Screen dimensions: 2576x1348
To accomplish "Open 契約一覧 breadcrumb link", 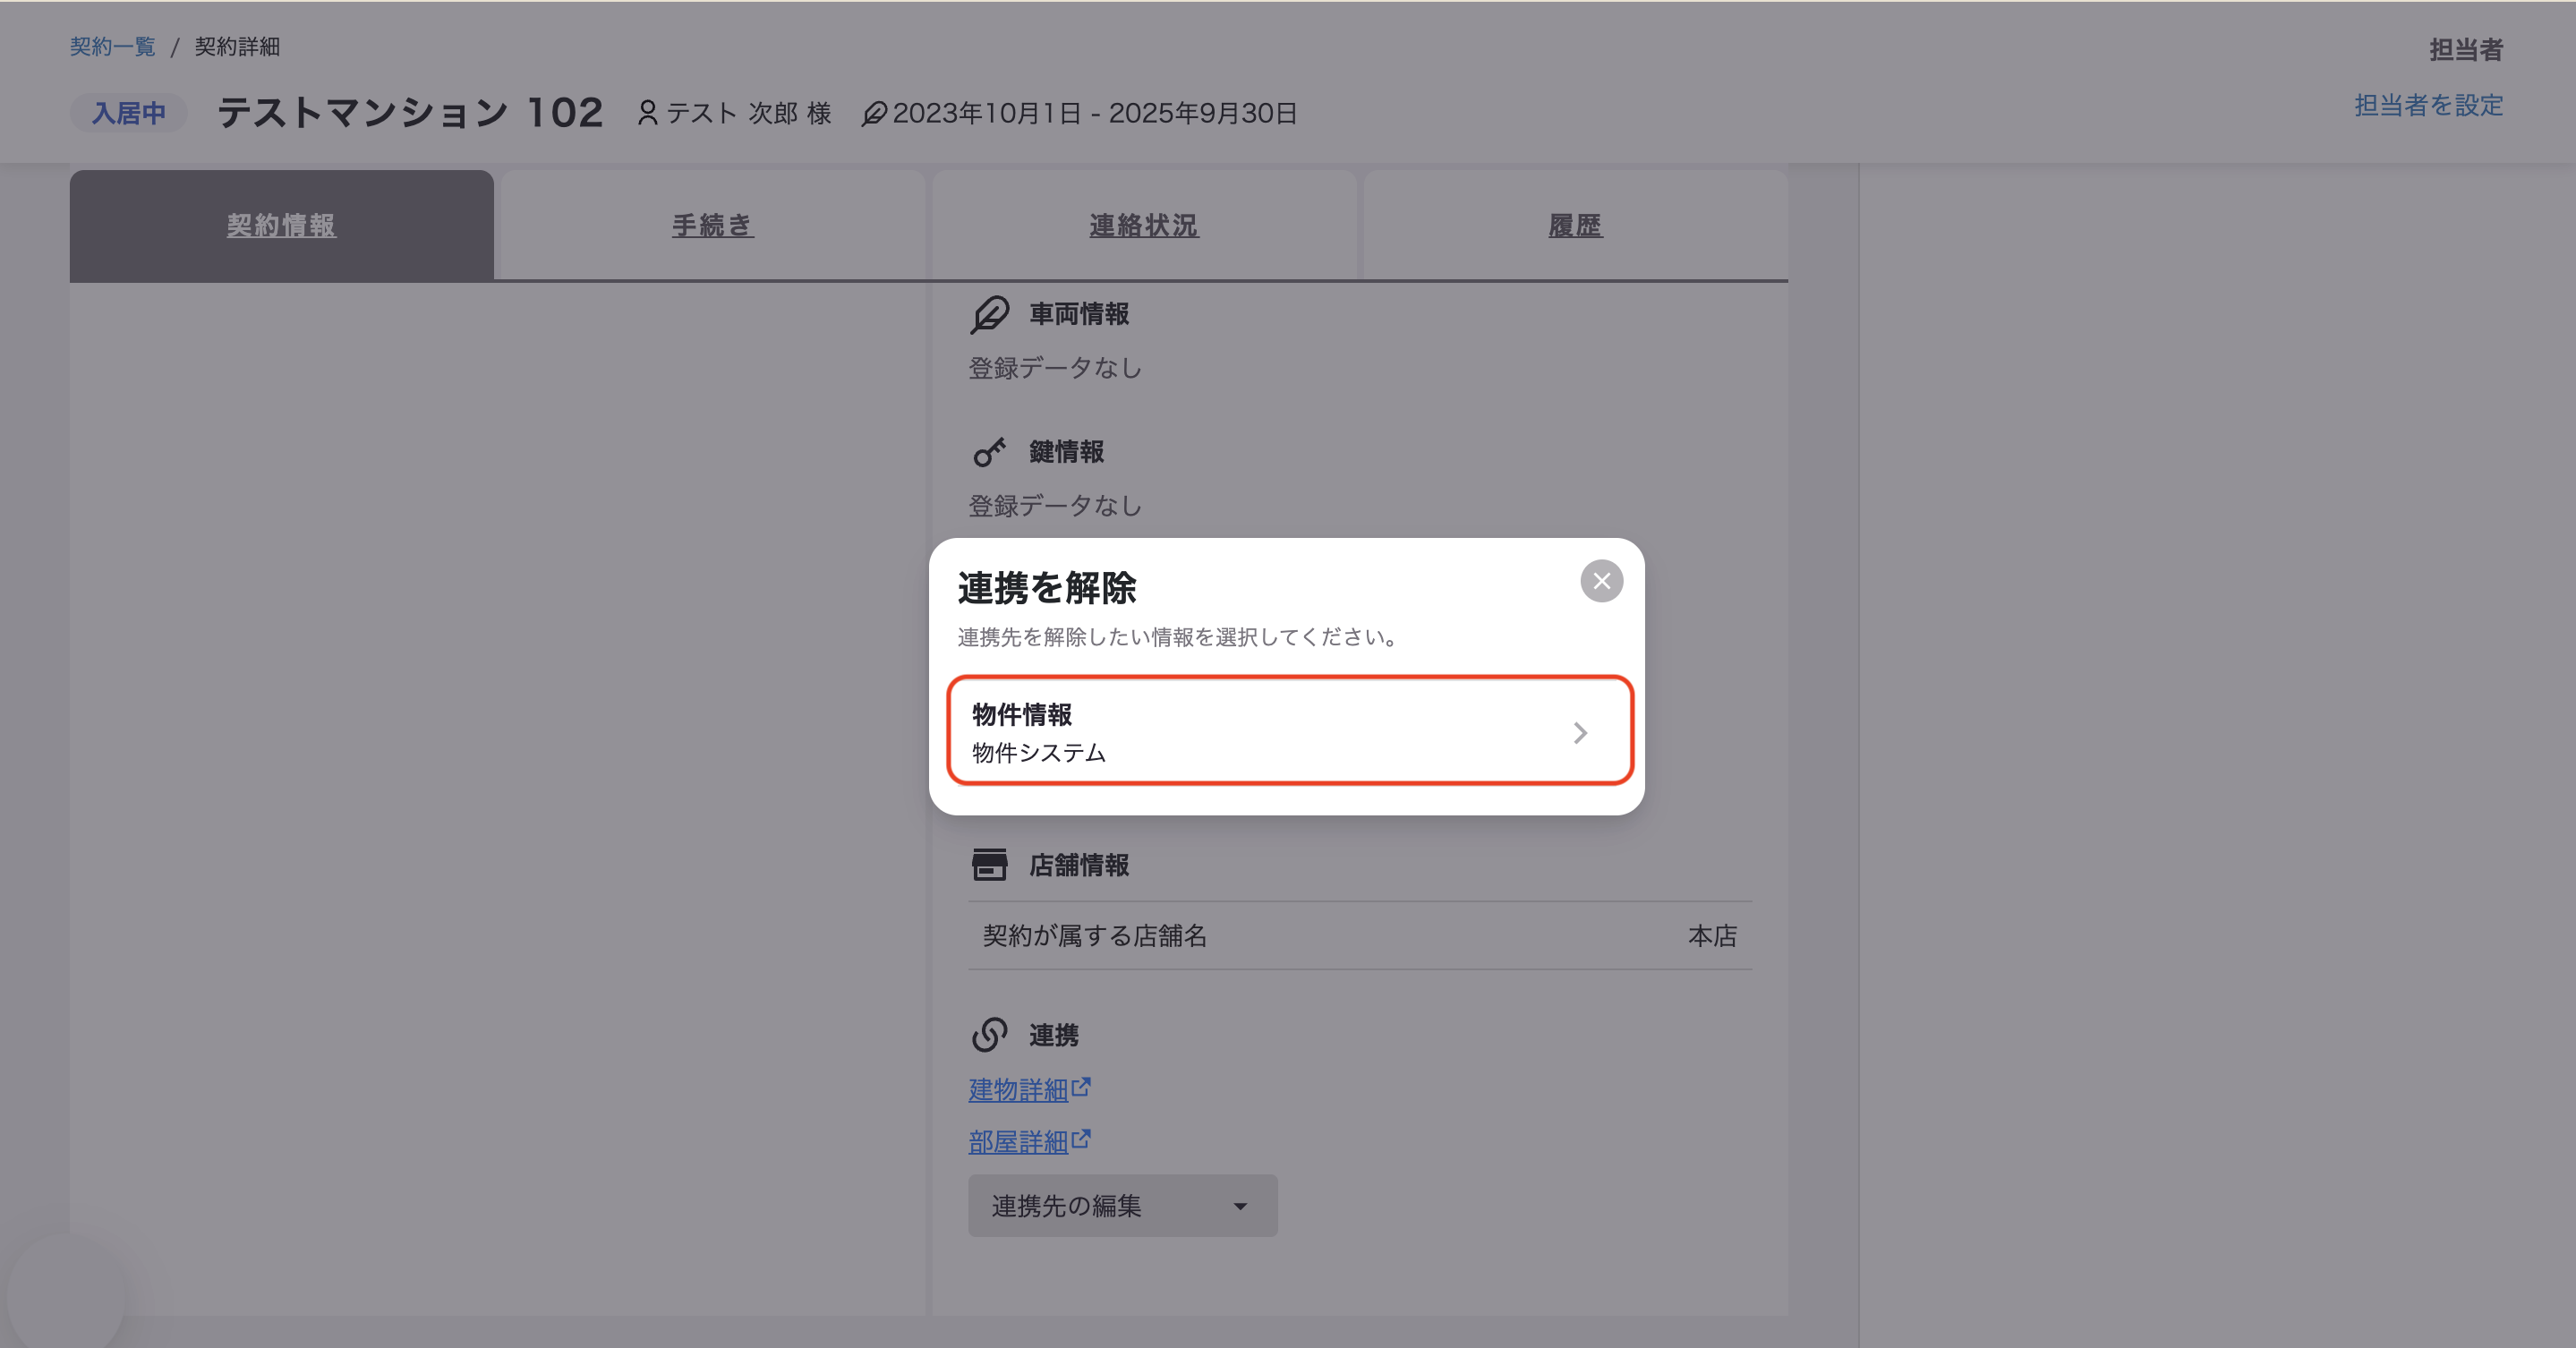I will pyautogui.click(x=112, y=47).
